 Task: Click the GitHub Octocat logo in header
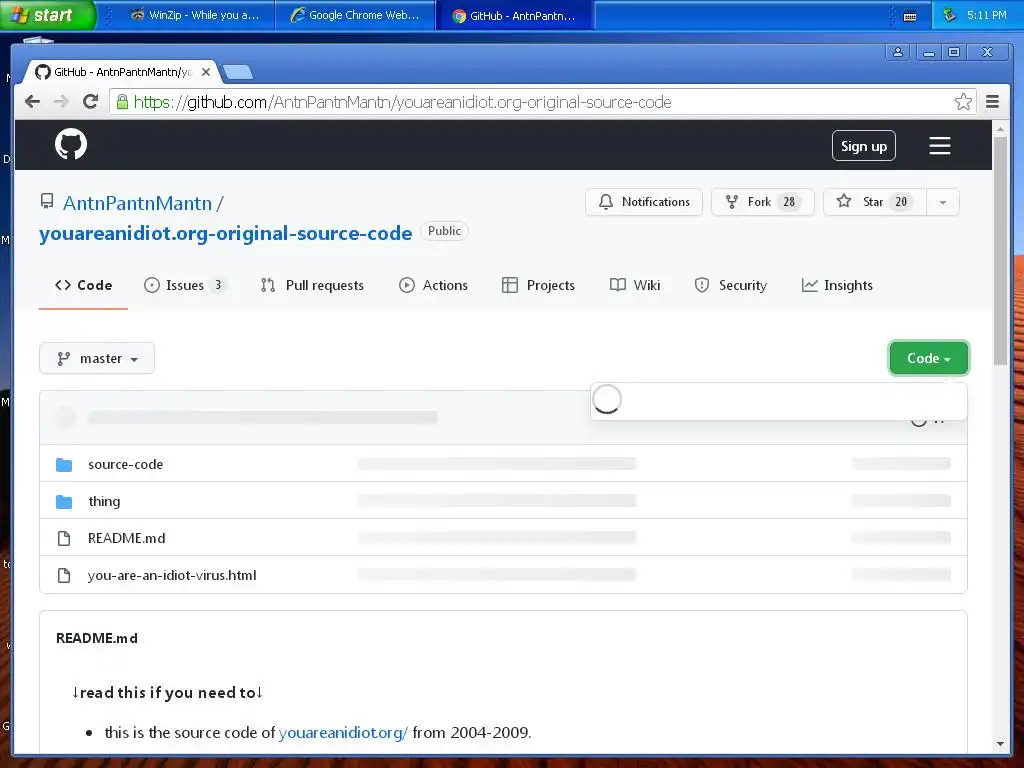click(x=71, y=144)
